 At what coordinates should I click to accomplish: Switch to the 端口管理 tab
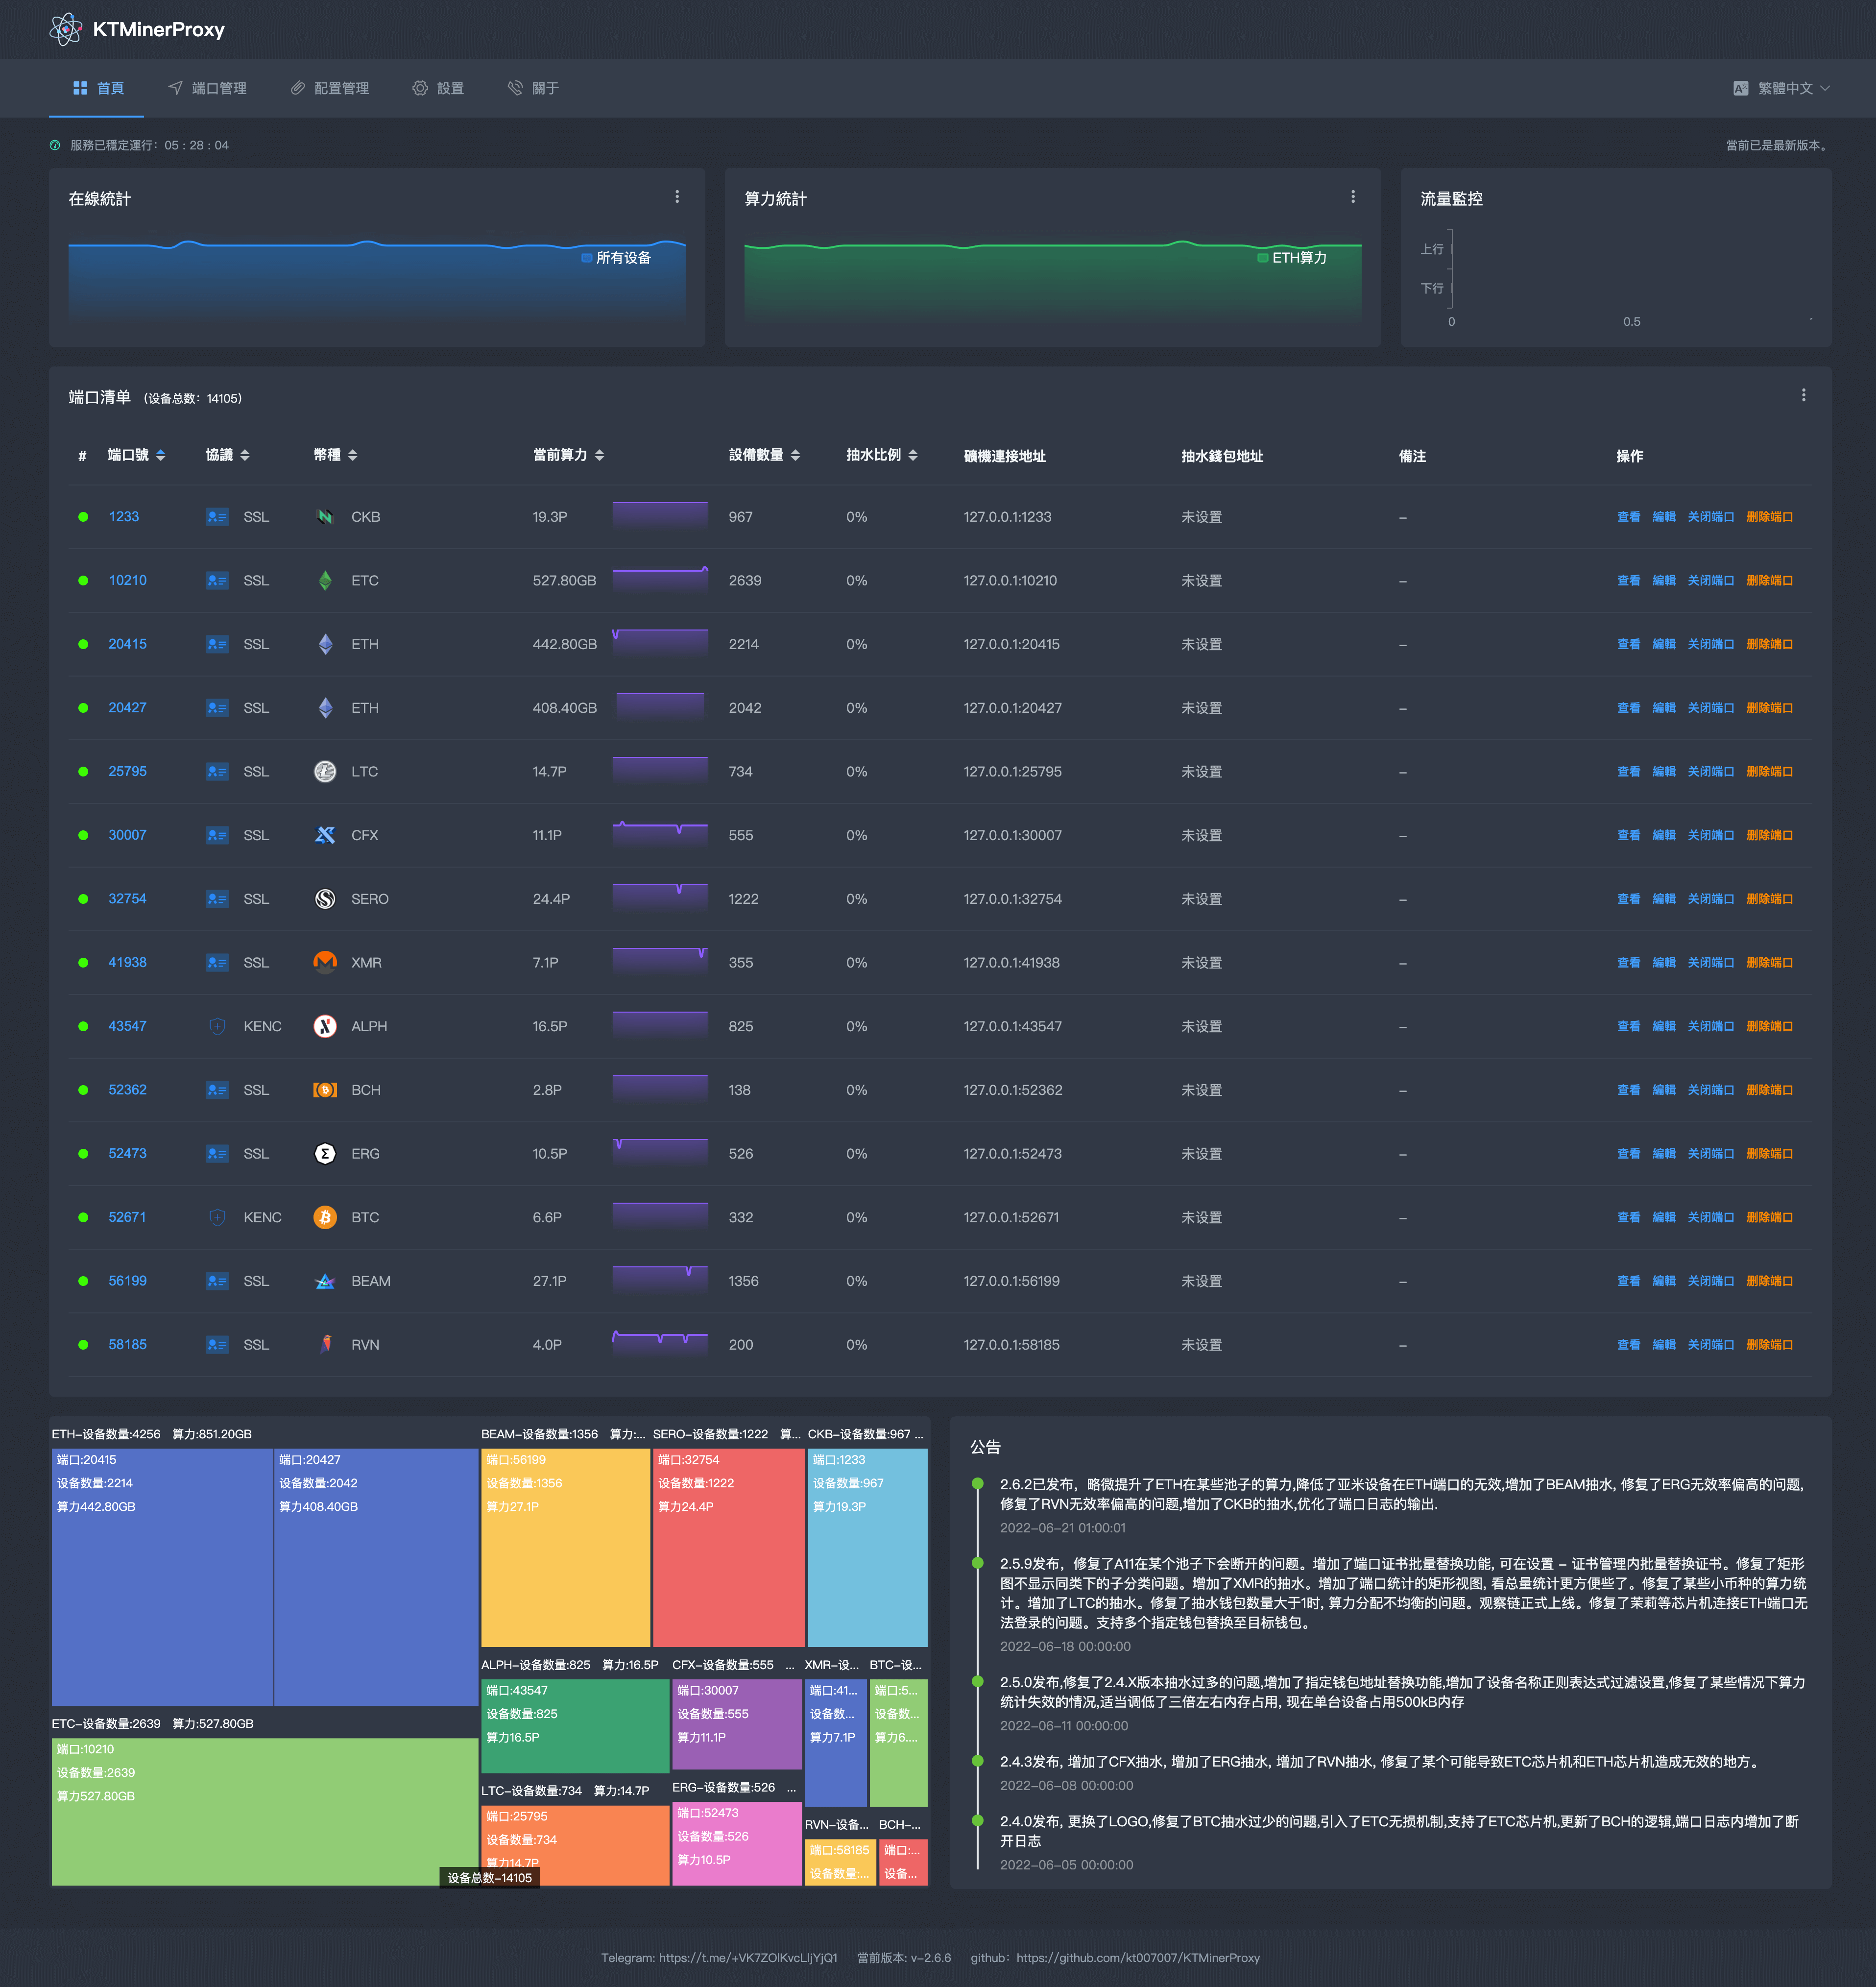click(x=207, y=88)
